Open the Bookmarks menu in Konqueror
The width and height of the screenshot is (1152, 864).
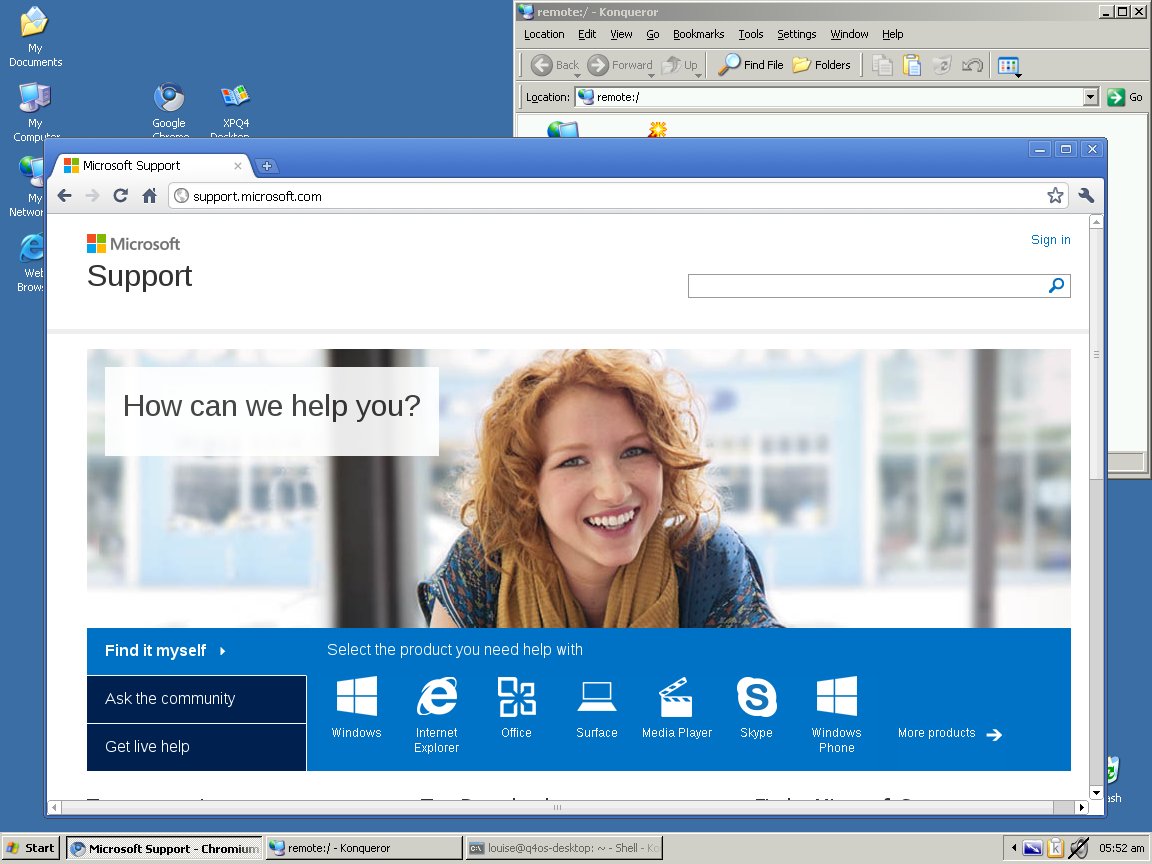tap(698, 33)
